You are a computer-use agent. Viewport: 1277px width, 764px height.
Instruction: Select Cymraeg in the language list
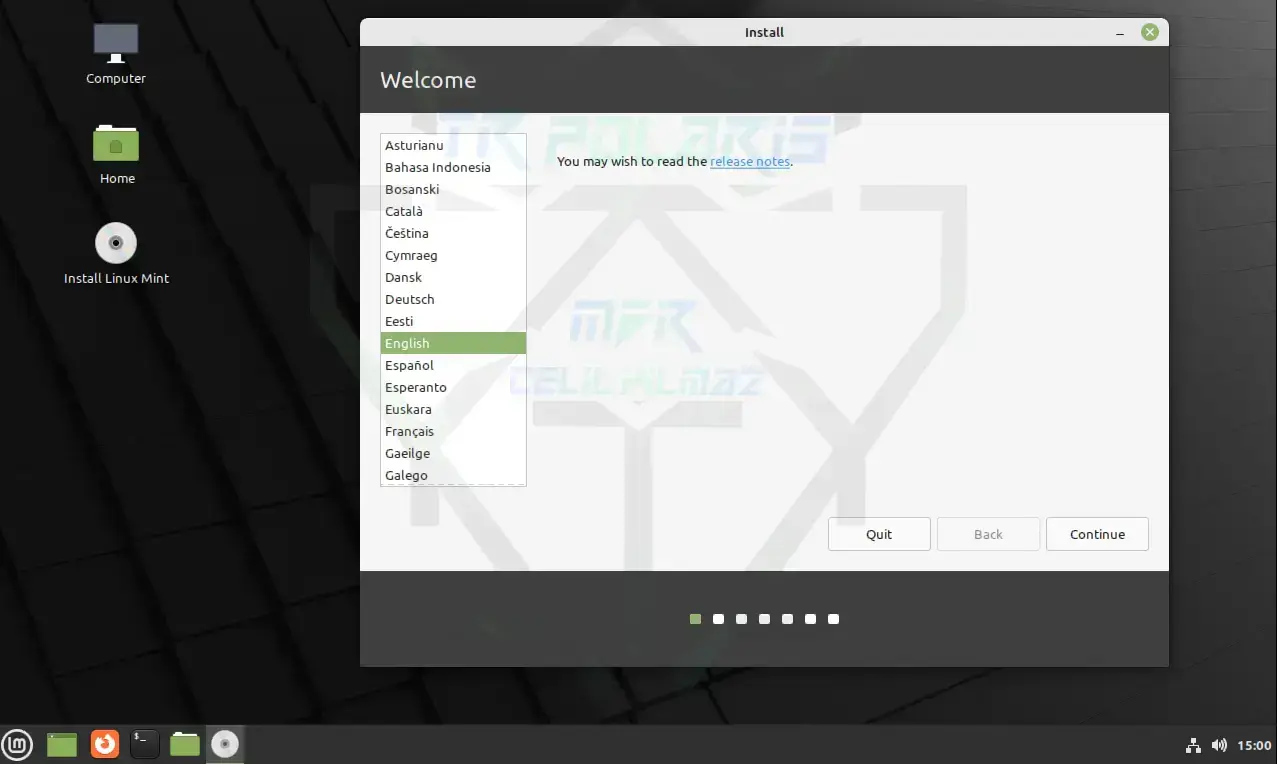click(x=454, y=255)
